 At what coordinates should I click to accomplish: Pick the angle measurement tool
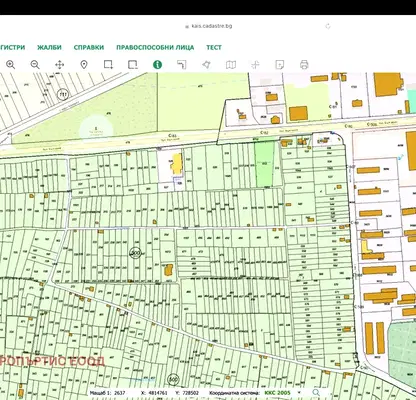tap(182, 64)
